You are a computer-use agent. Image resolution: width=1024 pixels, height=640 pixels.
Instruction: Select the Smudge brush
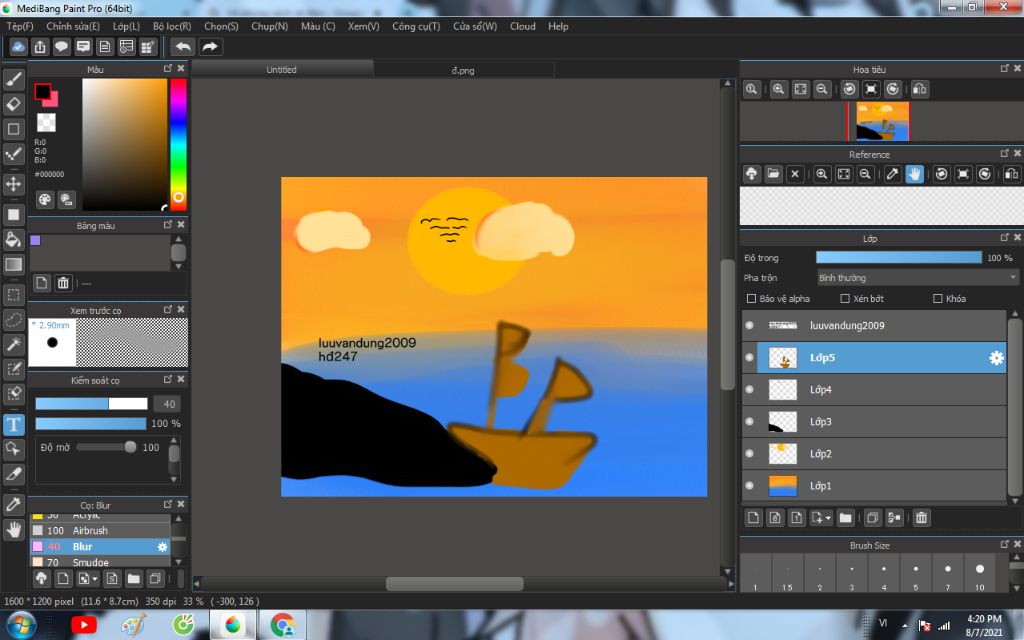click(100, 562)
